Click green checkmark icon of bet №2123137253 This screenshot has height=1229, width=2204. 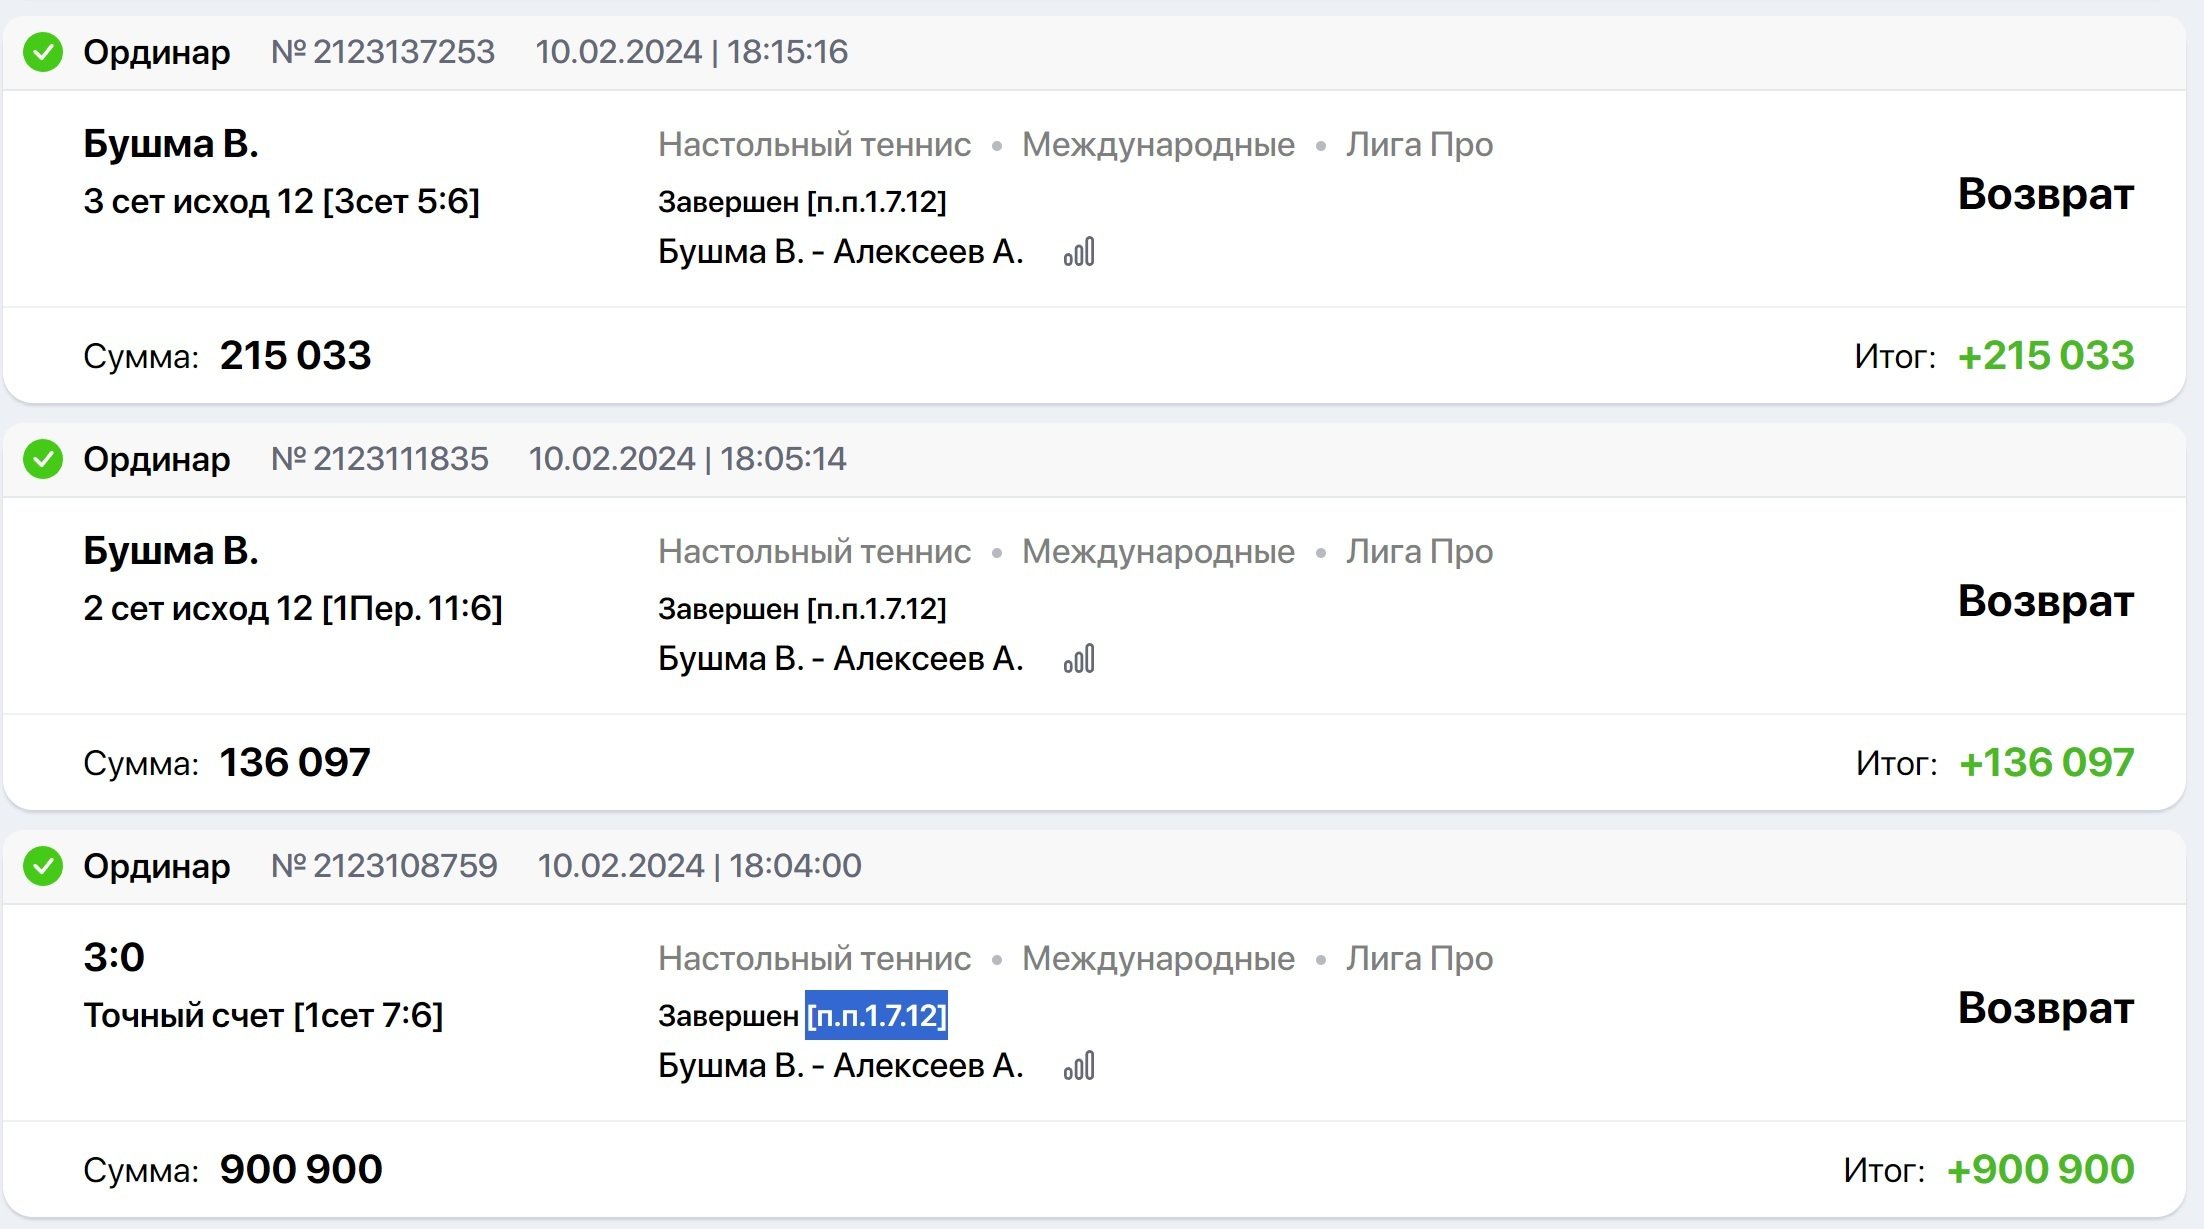pos(43,52)
